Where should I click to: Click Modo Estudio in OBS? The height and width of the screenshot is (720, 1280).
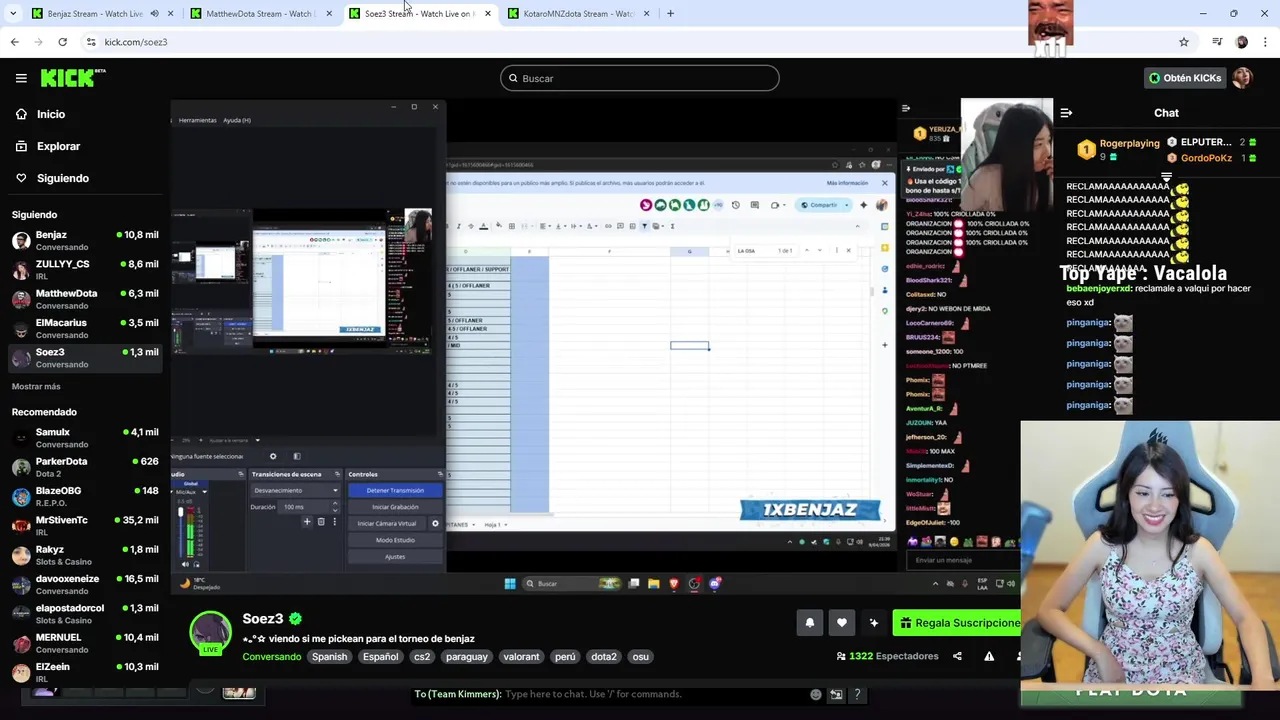click(395, 540)
